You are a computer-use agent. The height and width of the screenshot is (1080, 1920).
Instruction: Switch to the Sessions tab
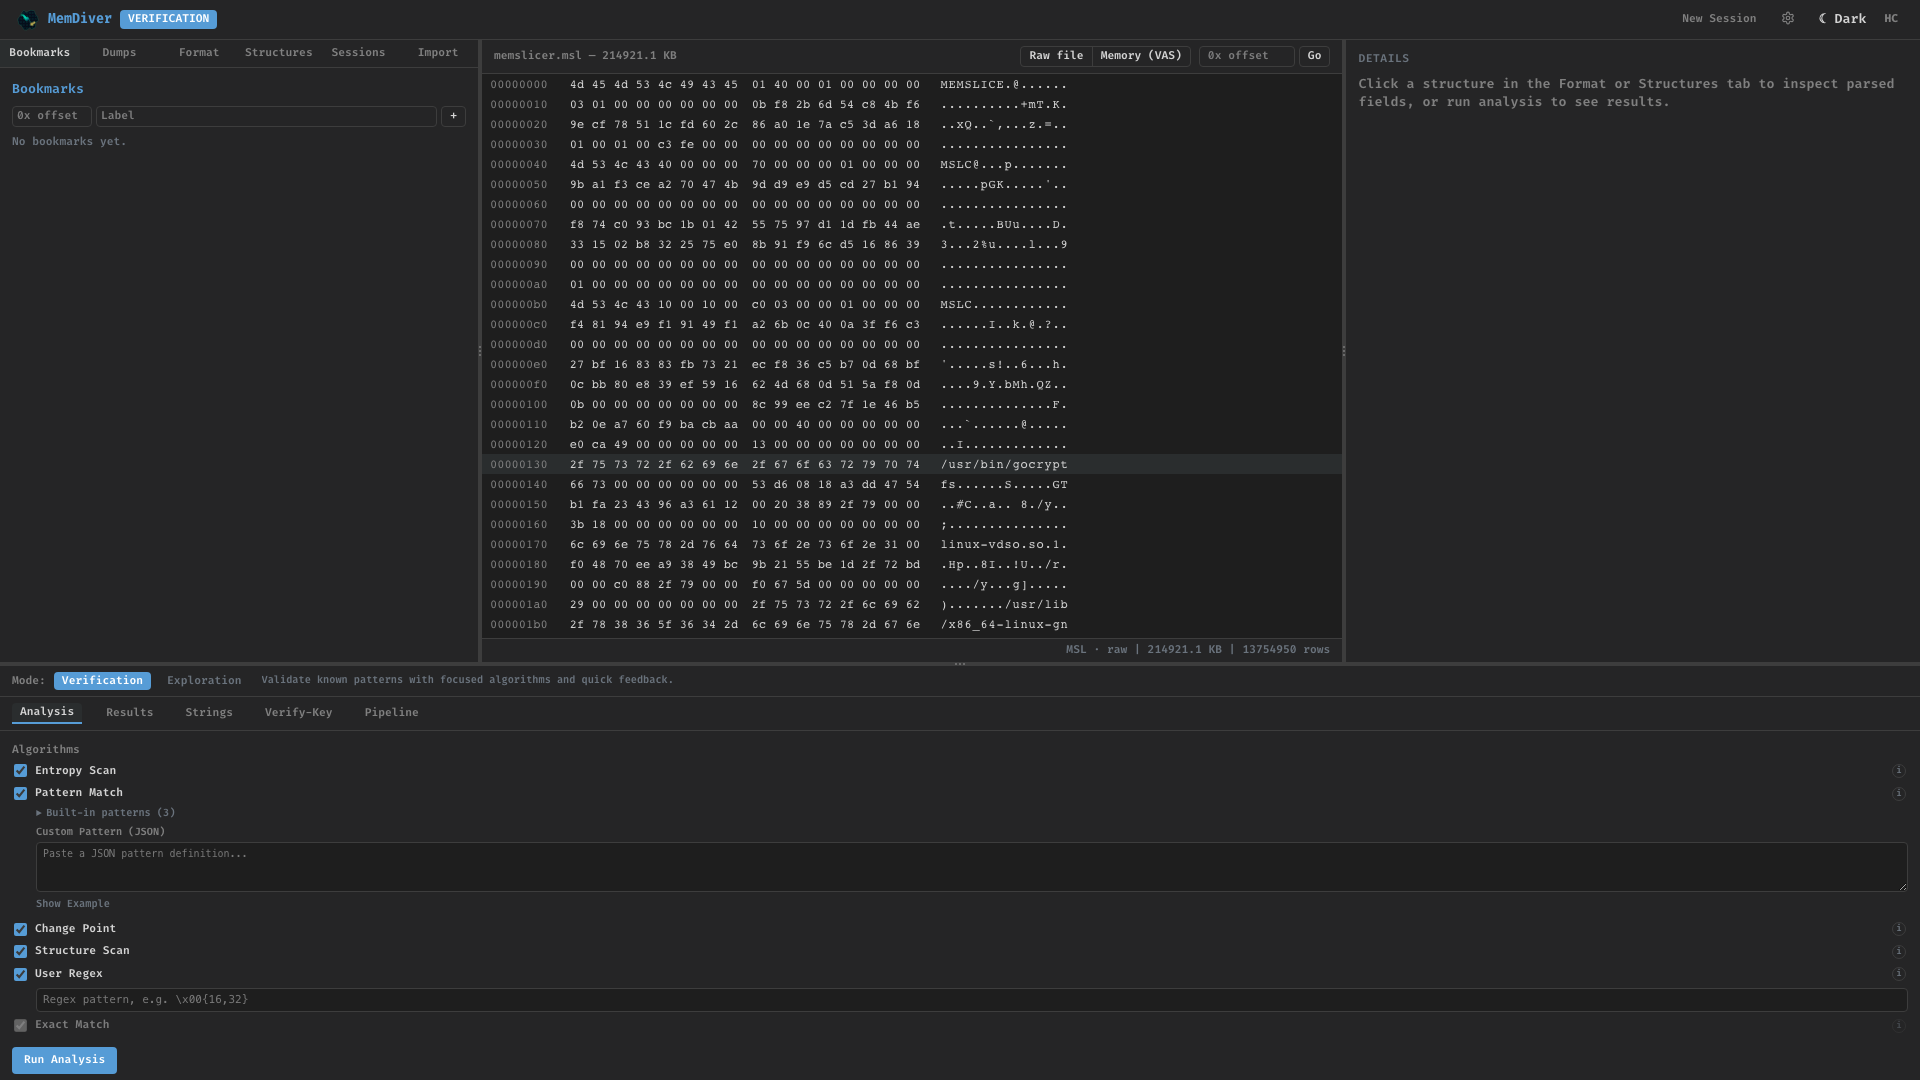tap(358, 53)
